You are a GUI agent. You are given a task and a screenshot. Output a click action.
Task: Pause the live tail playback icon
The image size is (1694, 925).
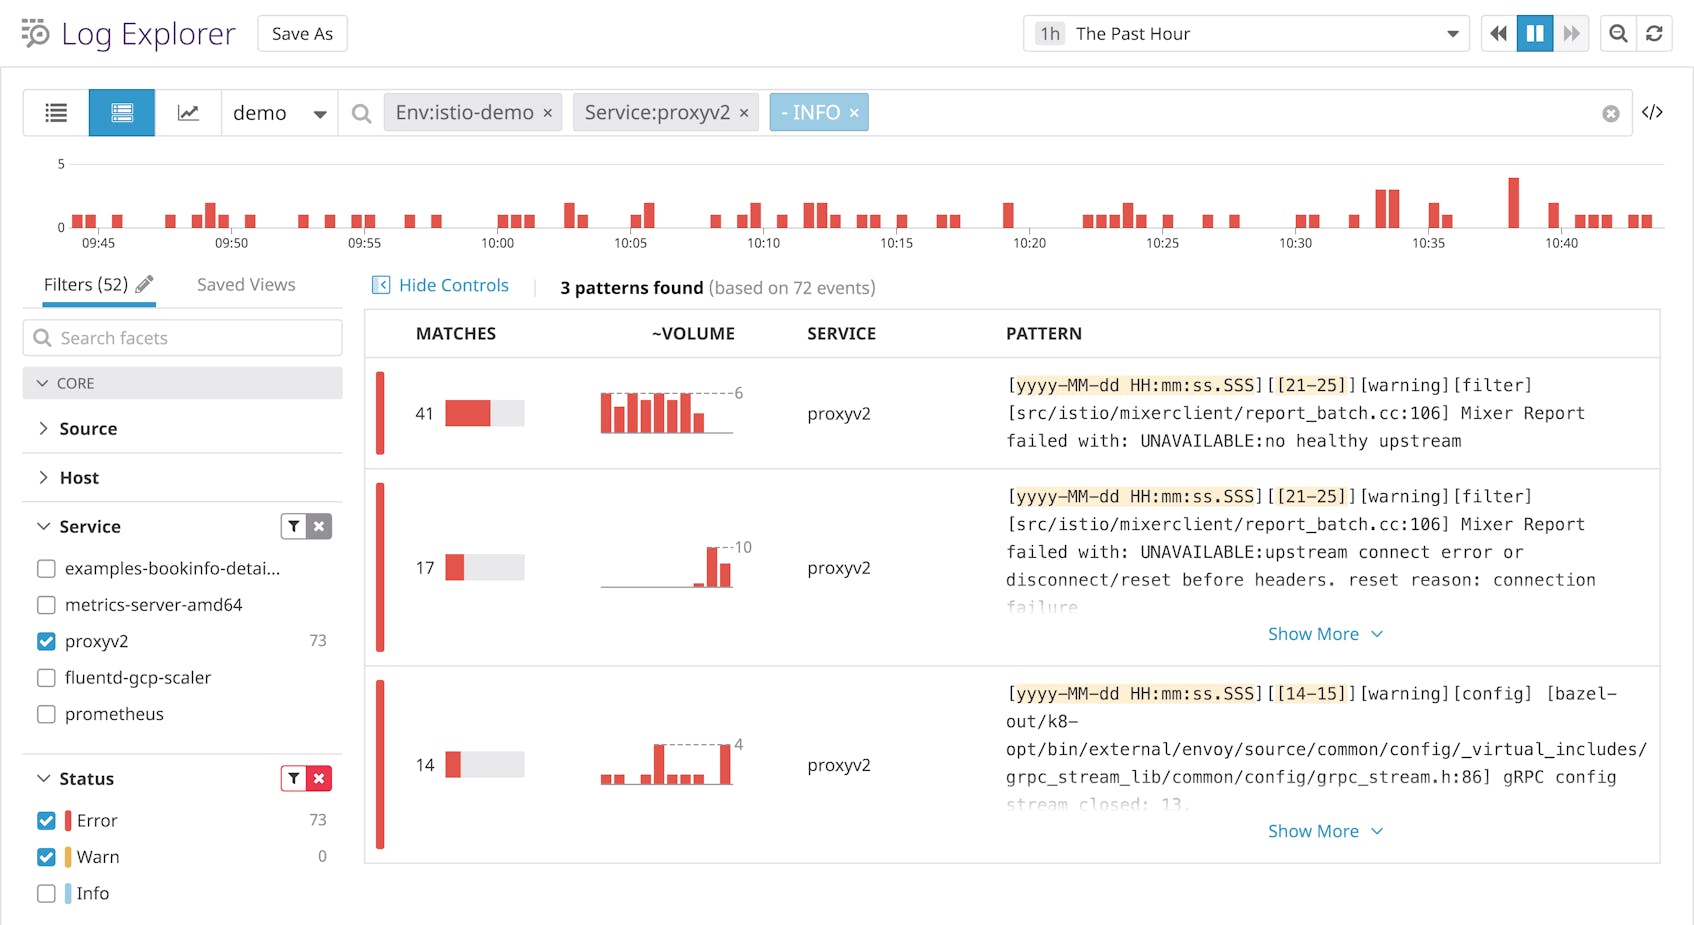coord(1535,33)
